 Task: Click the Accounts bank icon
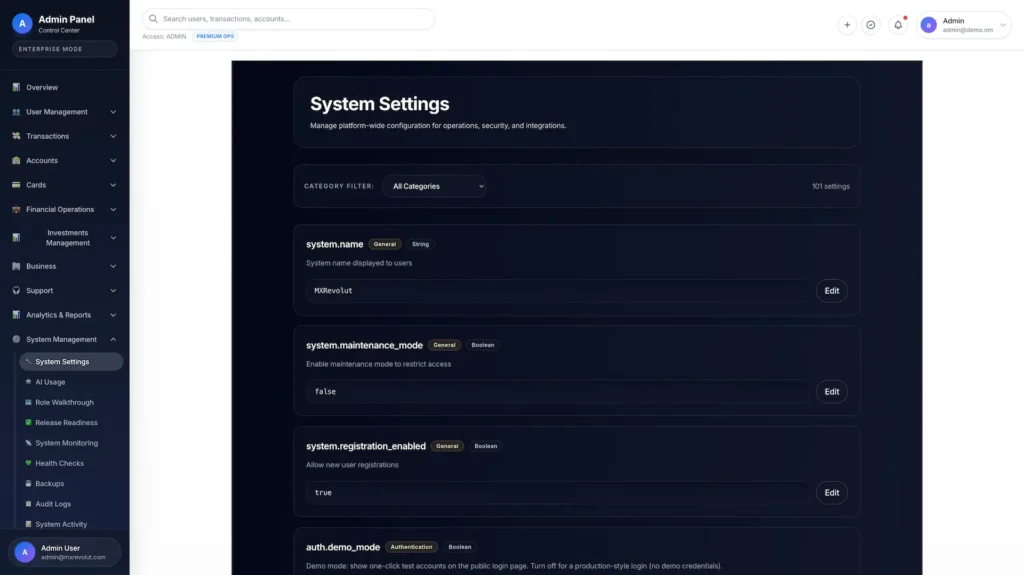click(16, 160)
